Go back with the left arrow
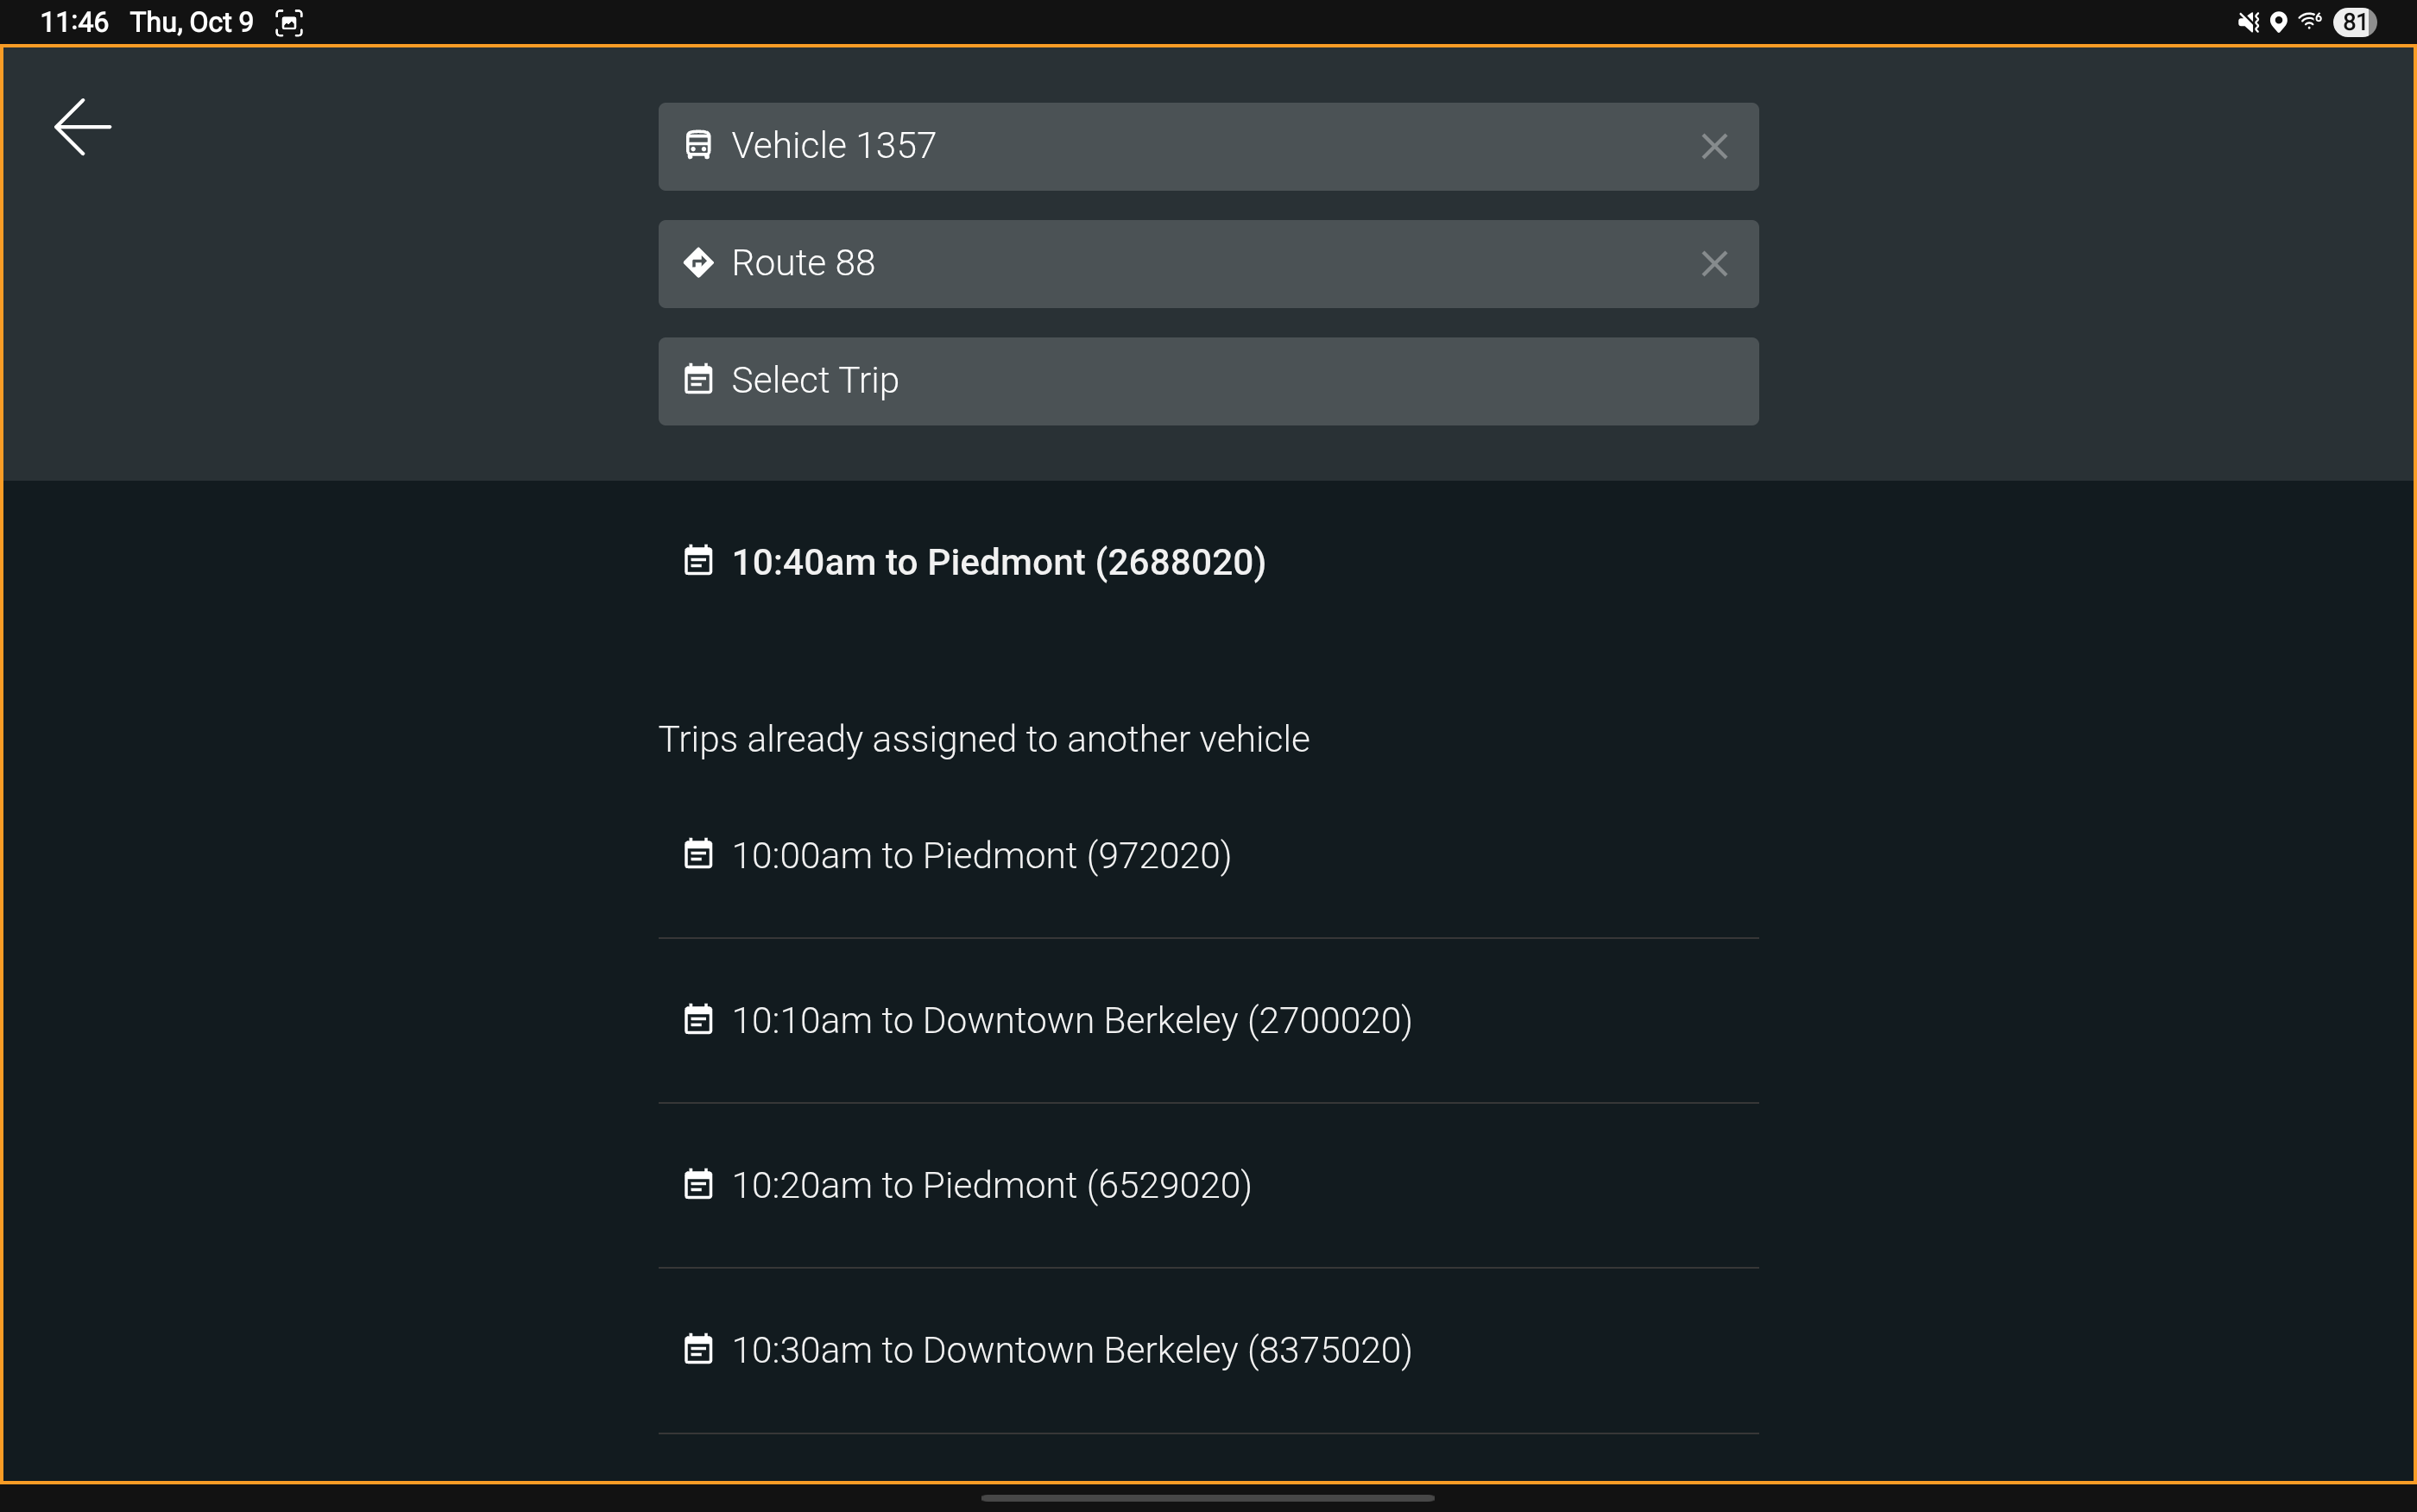The width and height of the screenshot is (2417, 1512). (82, 127)
